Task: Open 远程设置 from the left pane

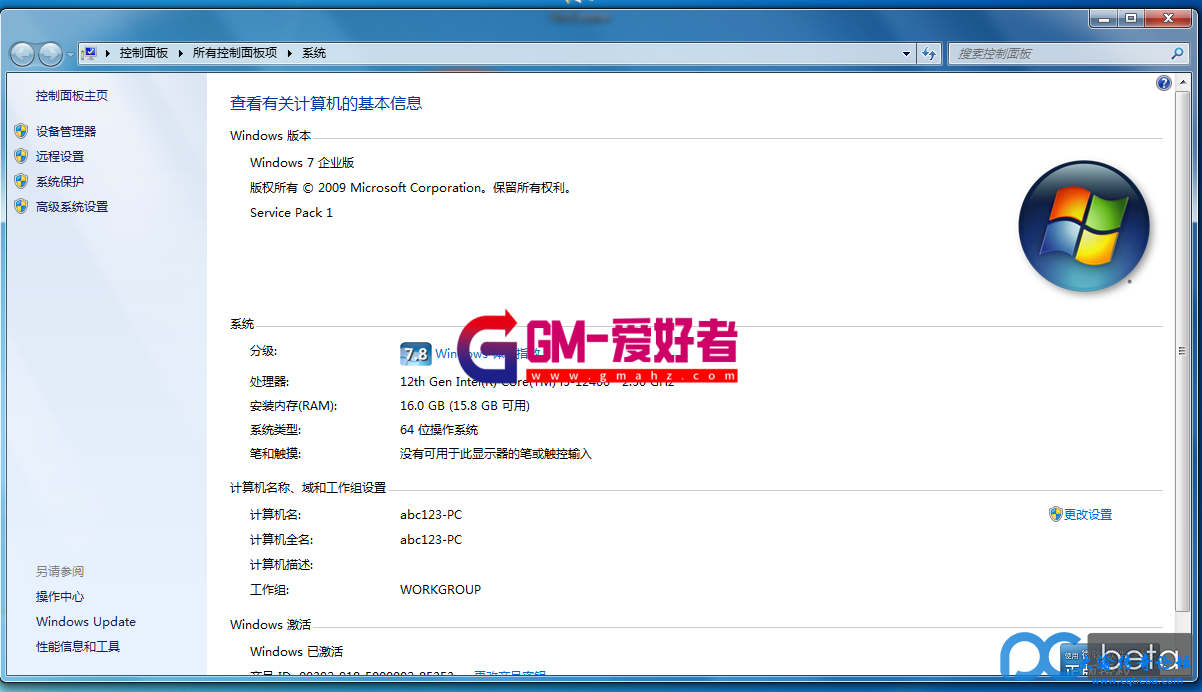Action: click(x=60, y=156)
